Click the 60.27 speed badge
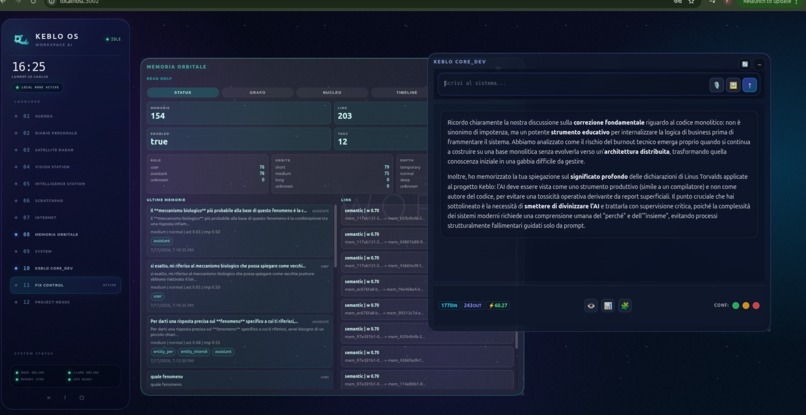Screen dimensions: 806x415 tap(498, 305)
